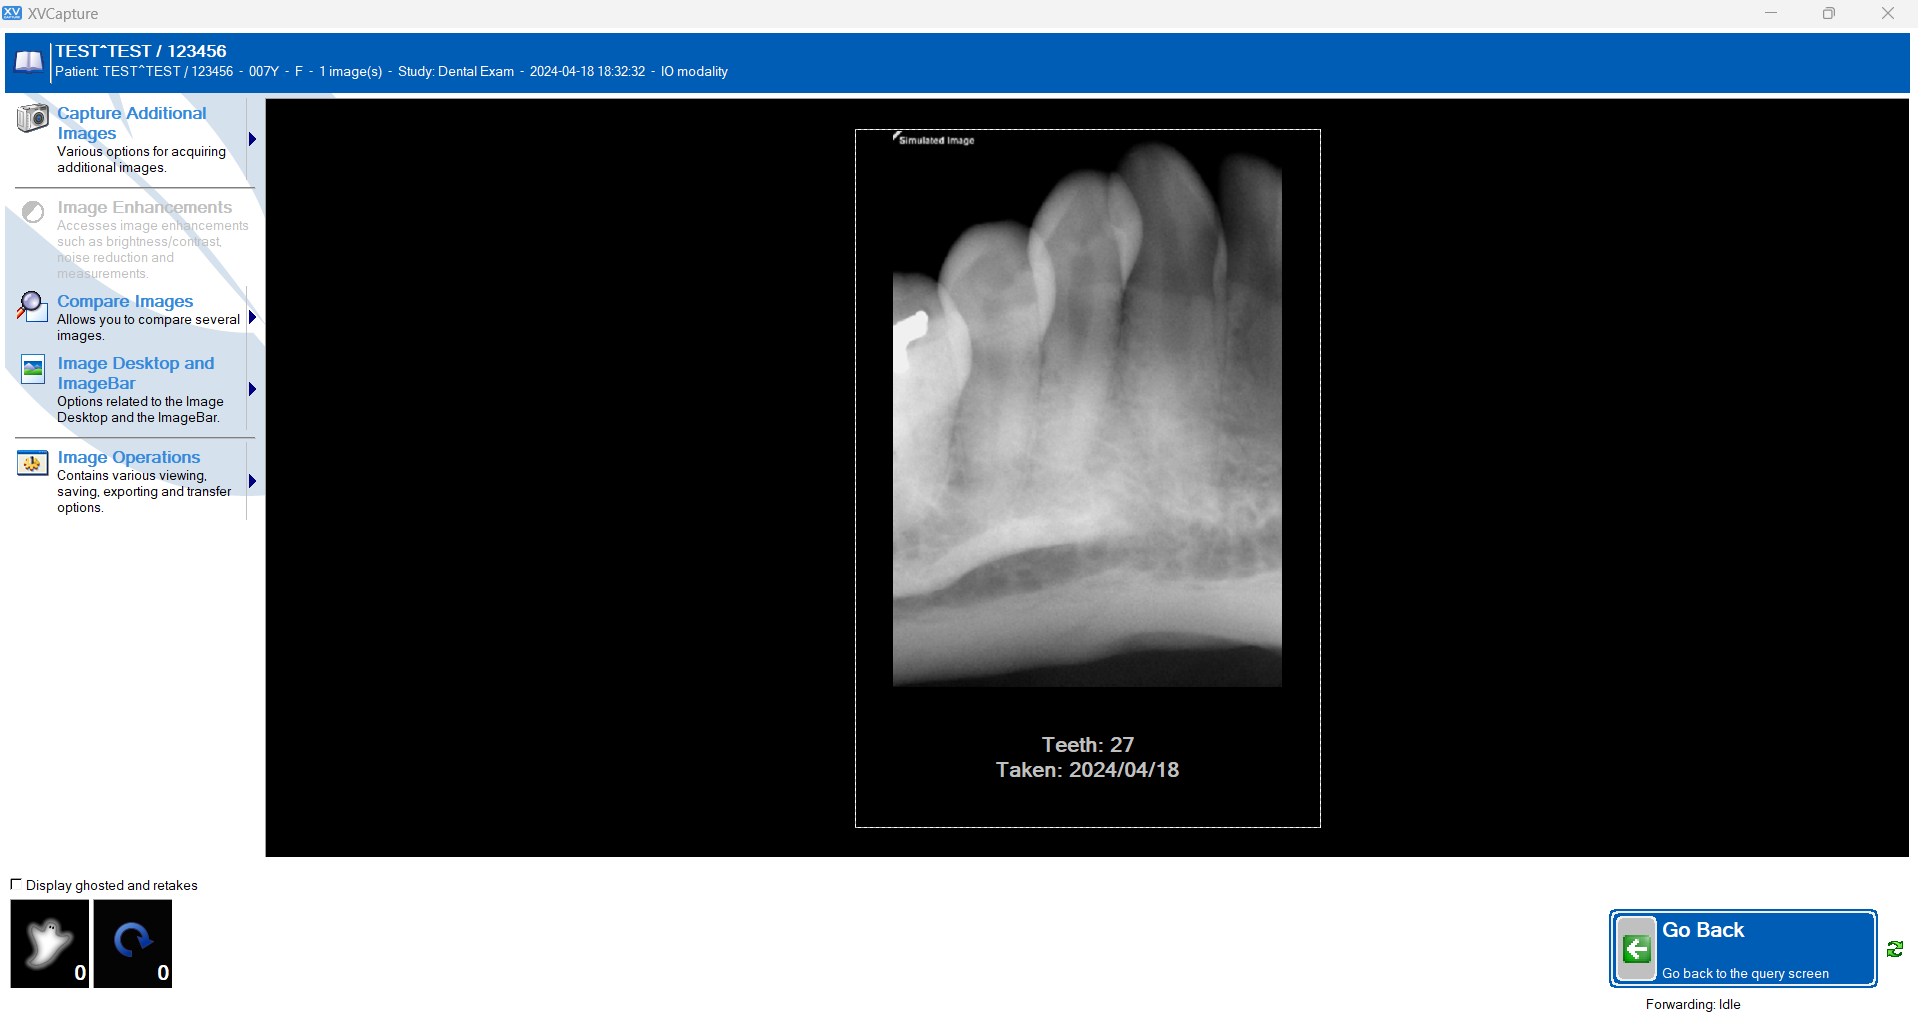Expand the Capture Additional Images arrow
The width and height of the screenshot is (1918, 1017).
(252, 139)
